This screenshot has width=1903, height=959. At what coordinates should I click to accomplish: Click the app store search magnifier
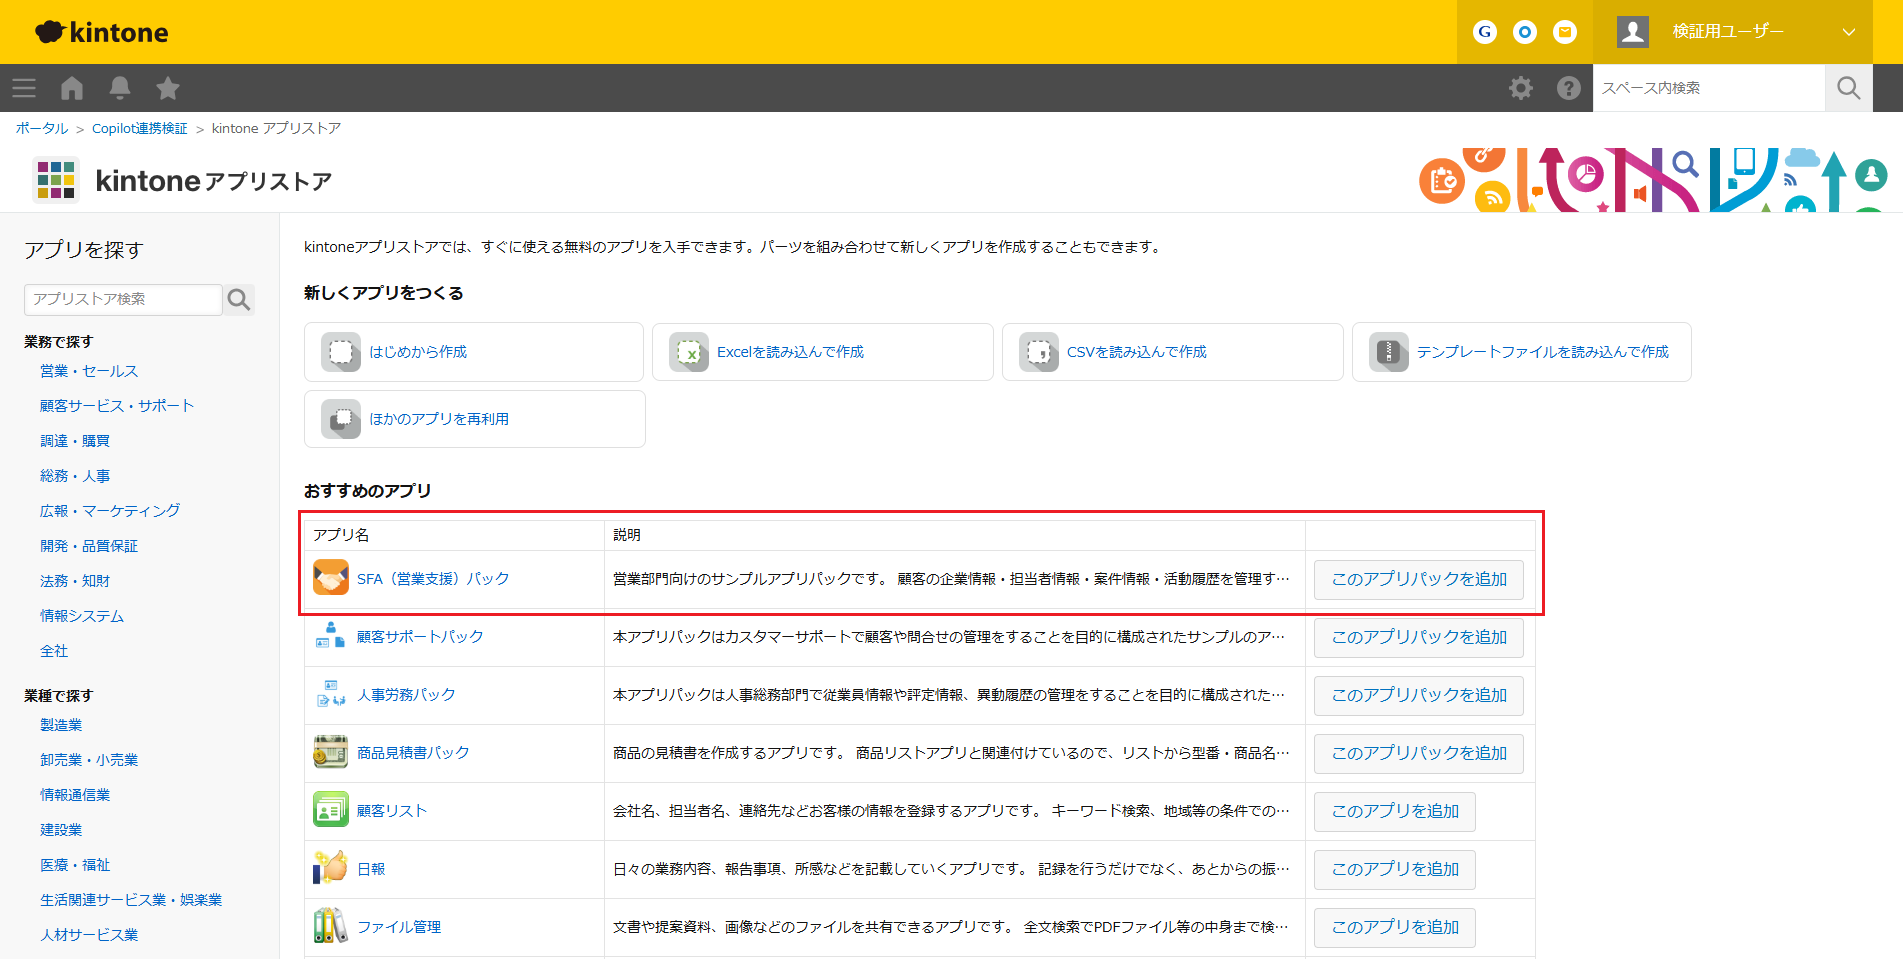(x=239, y=299)
